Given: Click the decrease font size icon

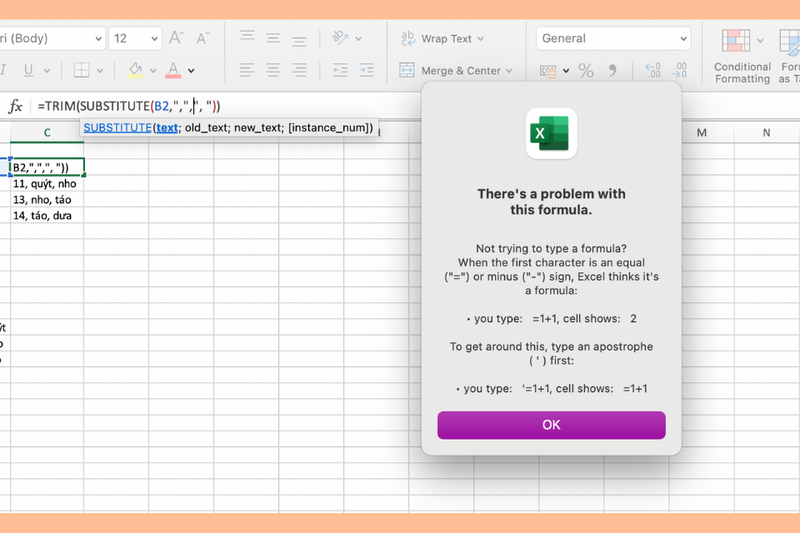Looking at the screenshot, I should pyautogui.click(x=203, y=38).
